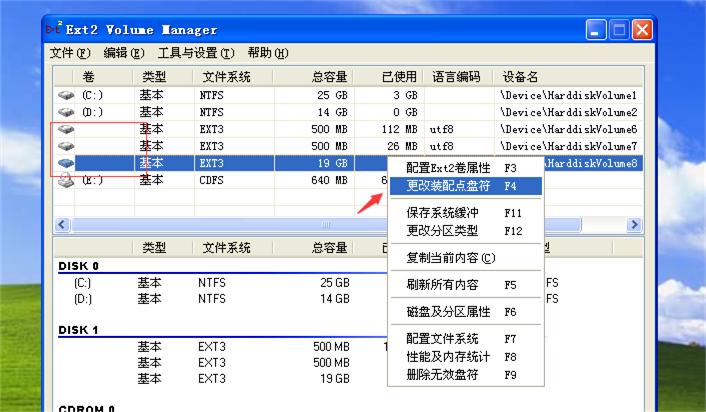Open the 编辑(E) menu

(x=124, y=53)
